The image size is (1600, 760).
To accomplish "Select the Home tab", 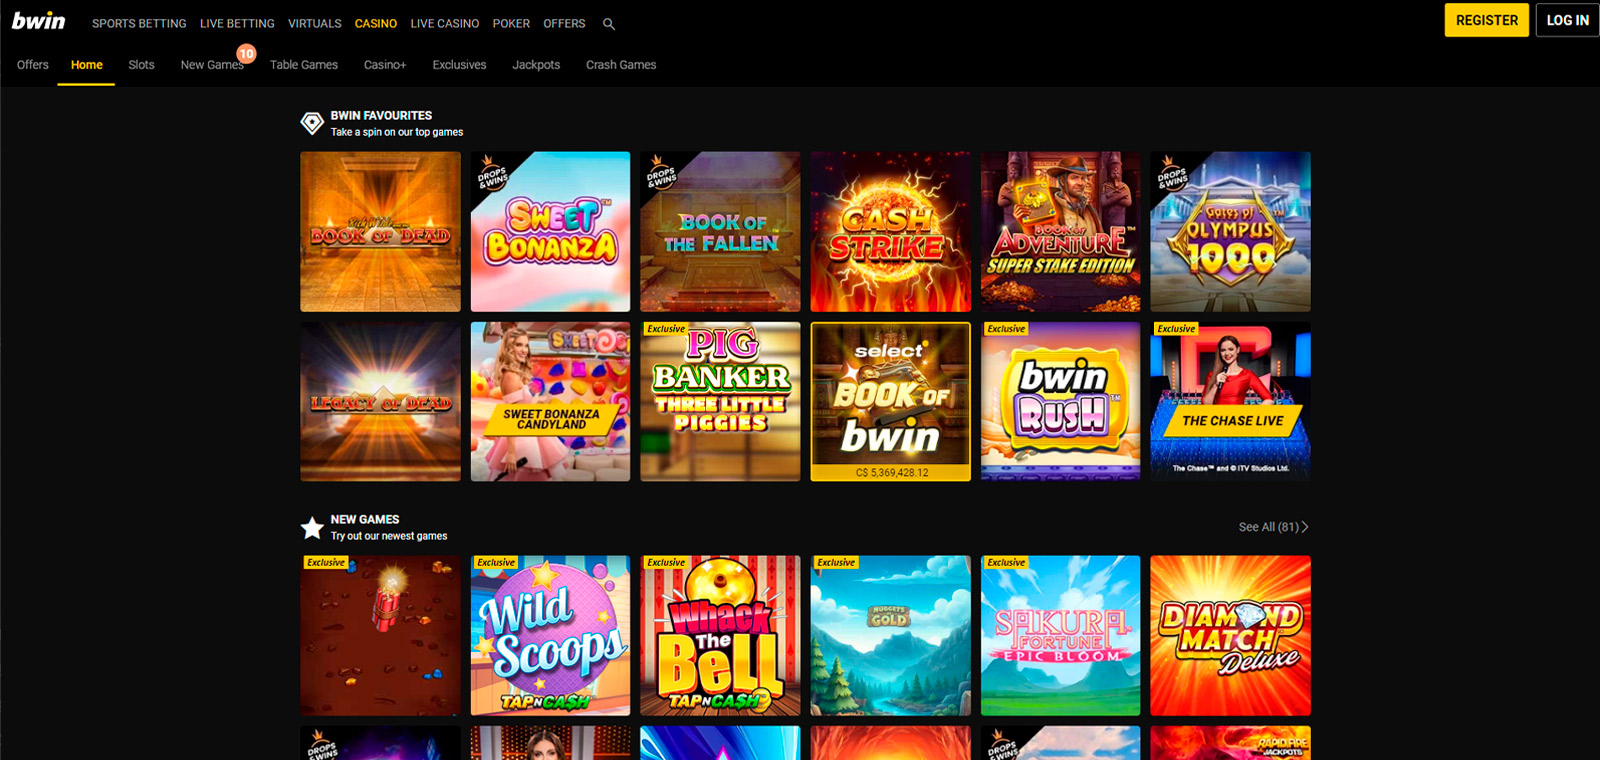I will (87, 65).
